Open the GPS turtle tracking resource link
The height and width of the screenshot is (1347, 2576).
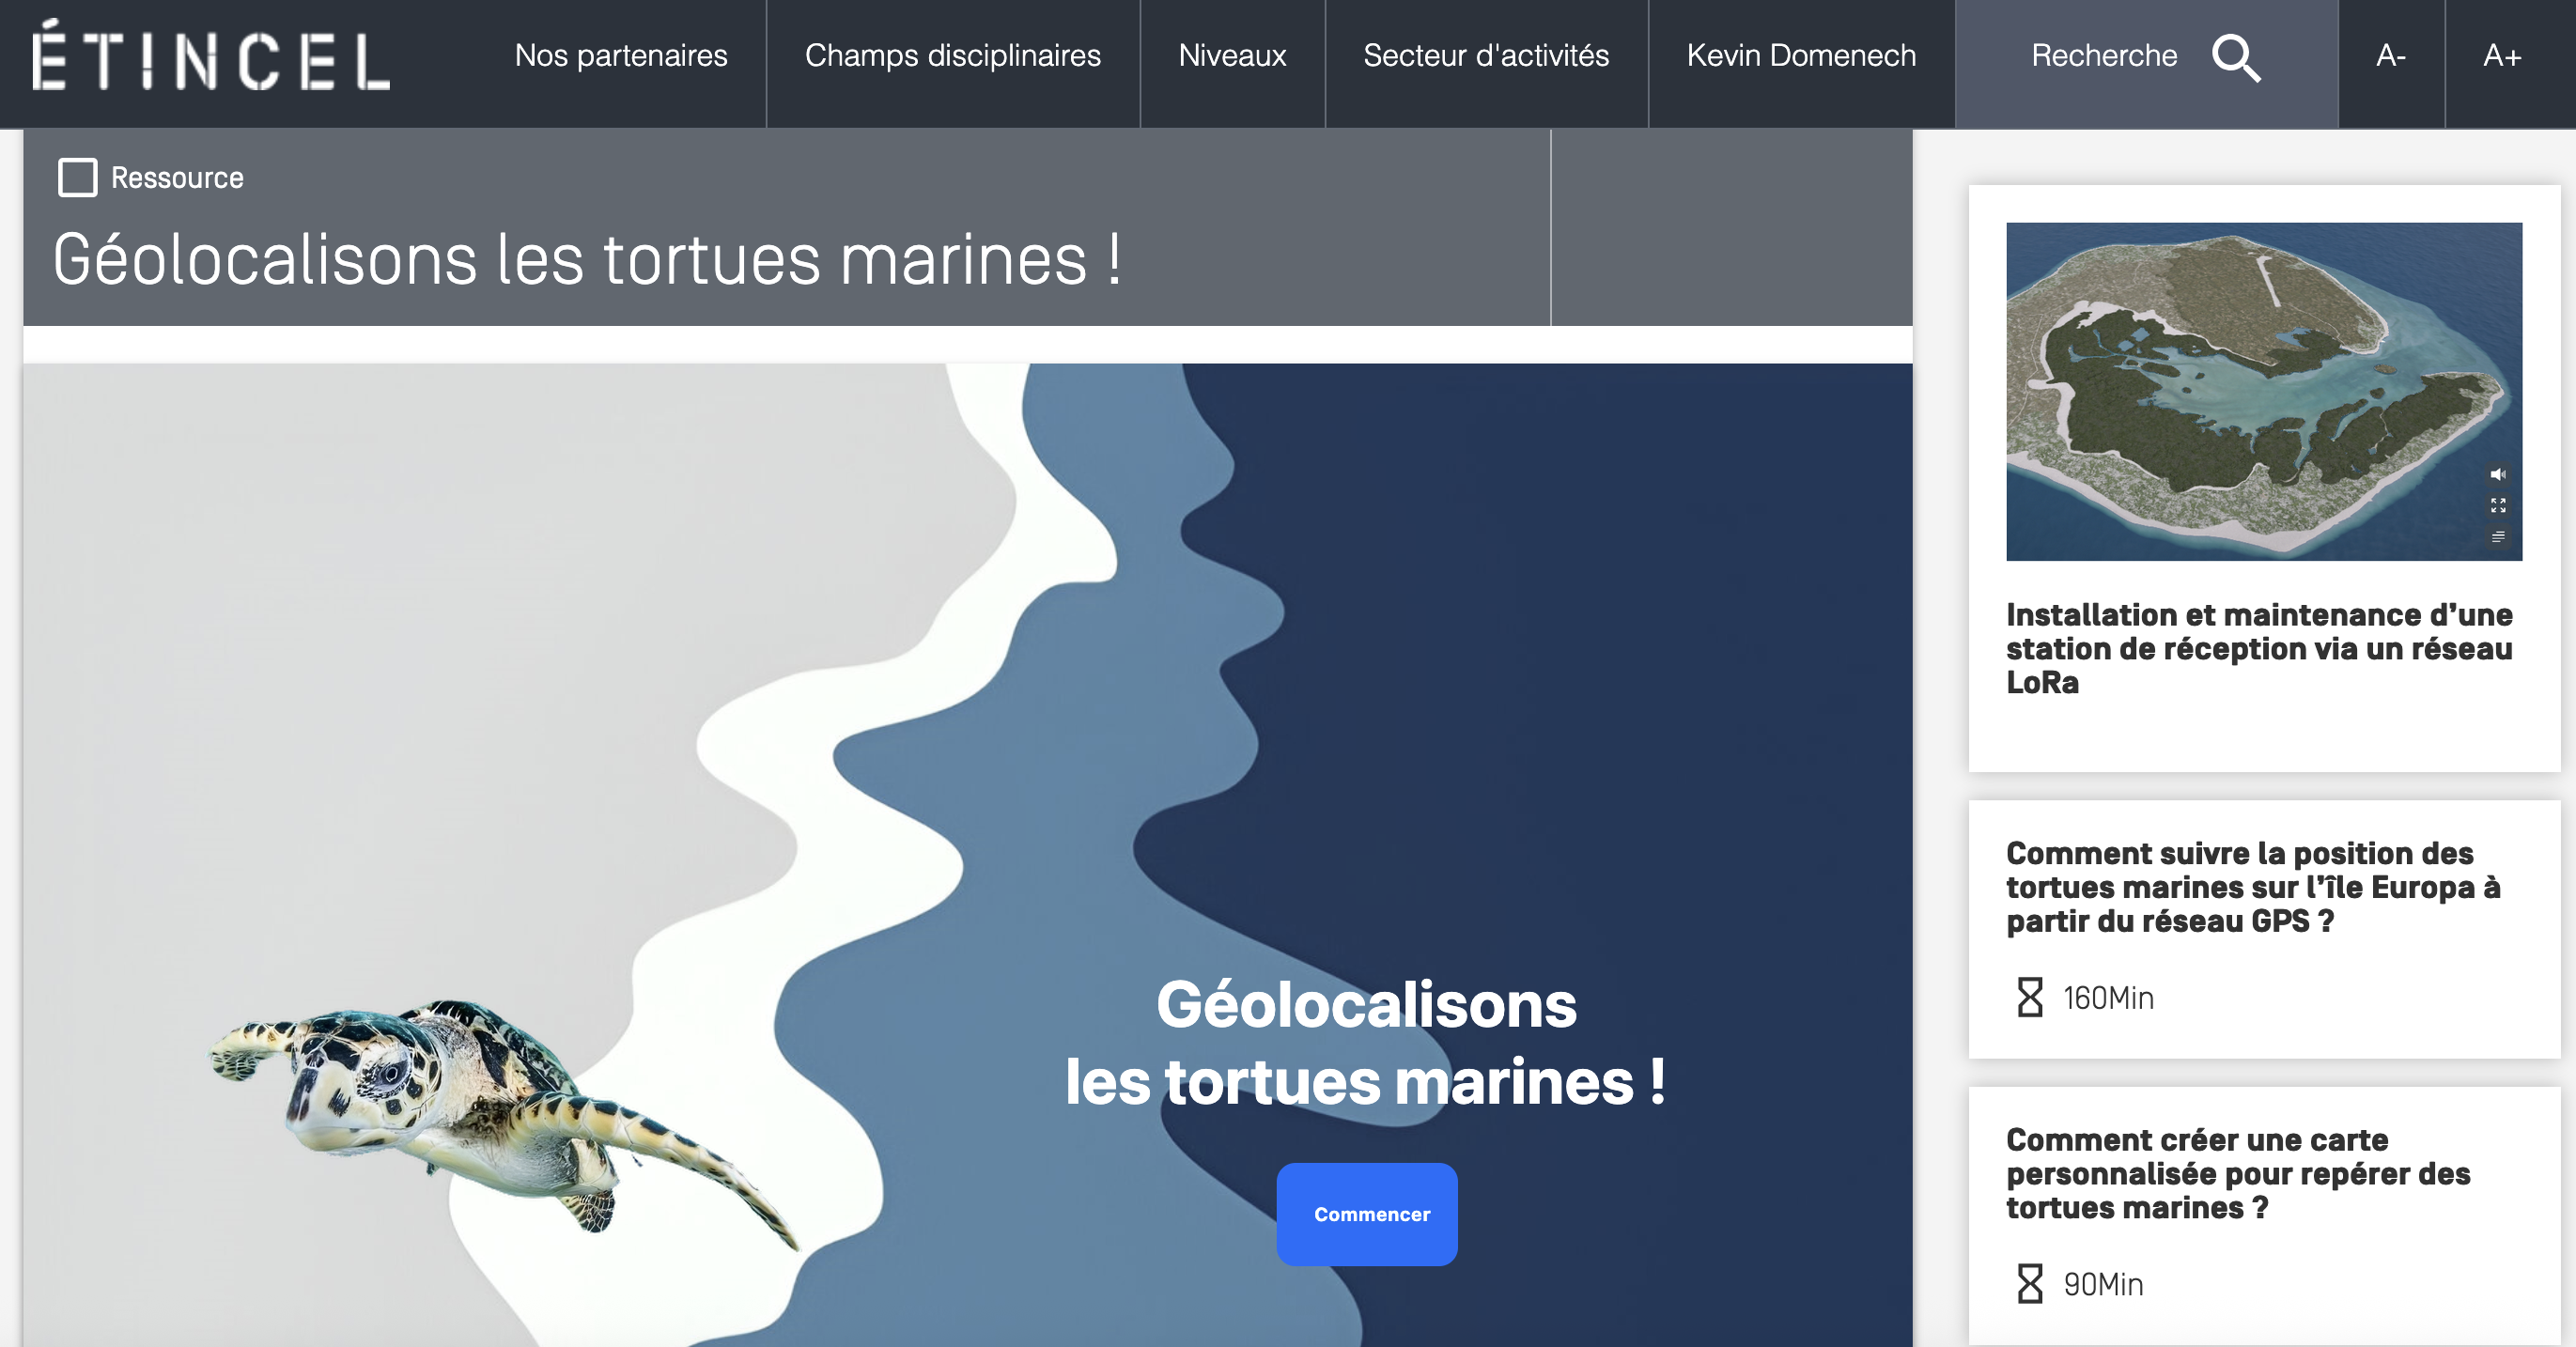click(2253, 887)
